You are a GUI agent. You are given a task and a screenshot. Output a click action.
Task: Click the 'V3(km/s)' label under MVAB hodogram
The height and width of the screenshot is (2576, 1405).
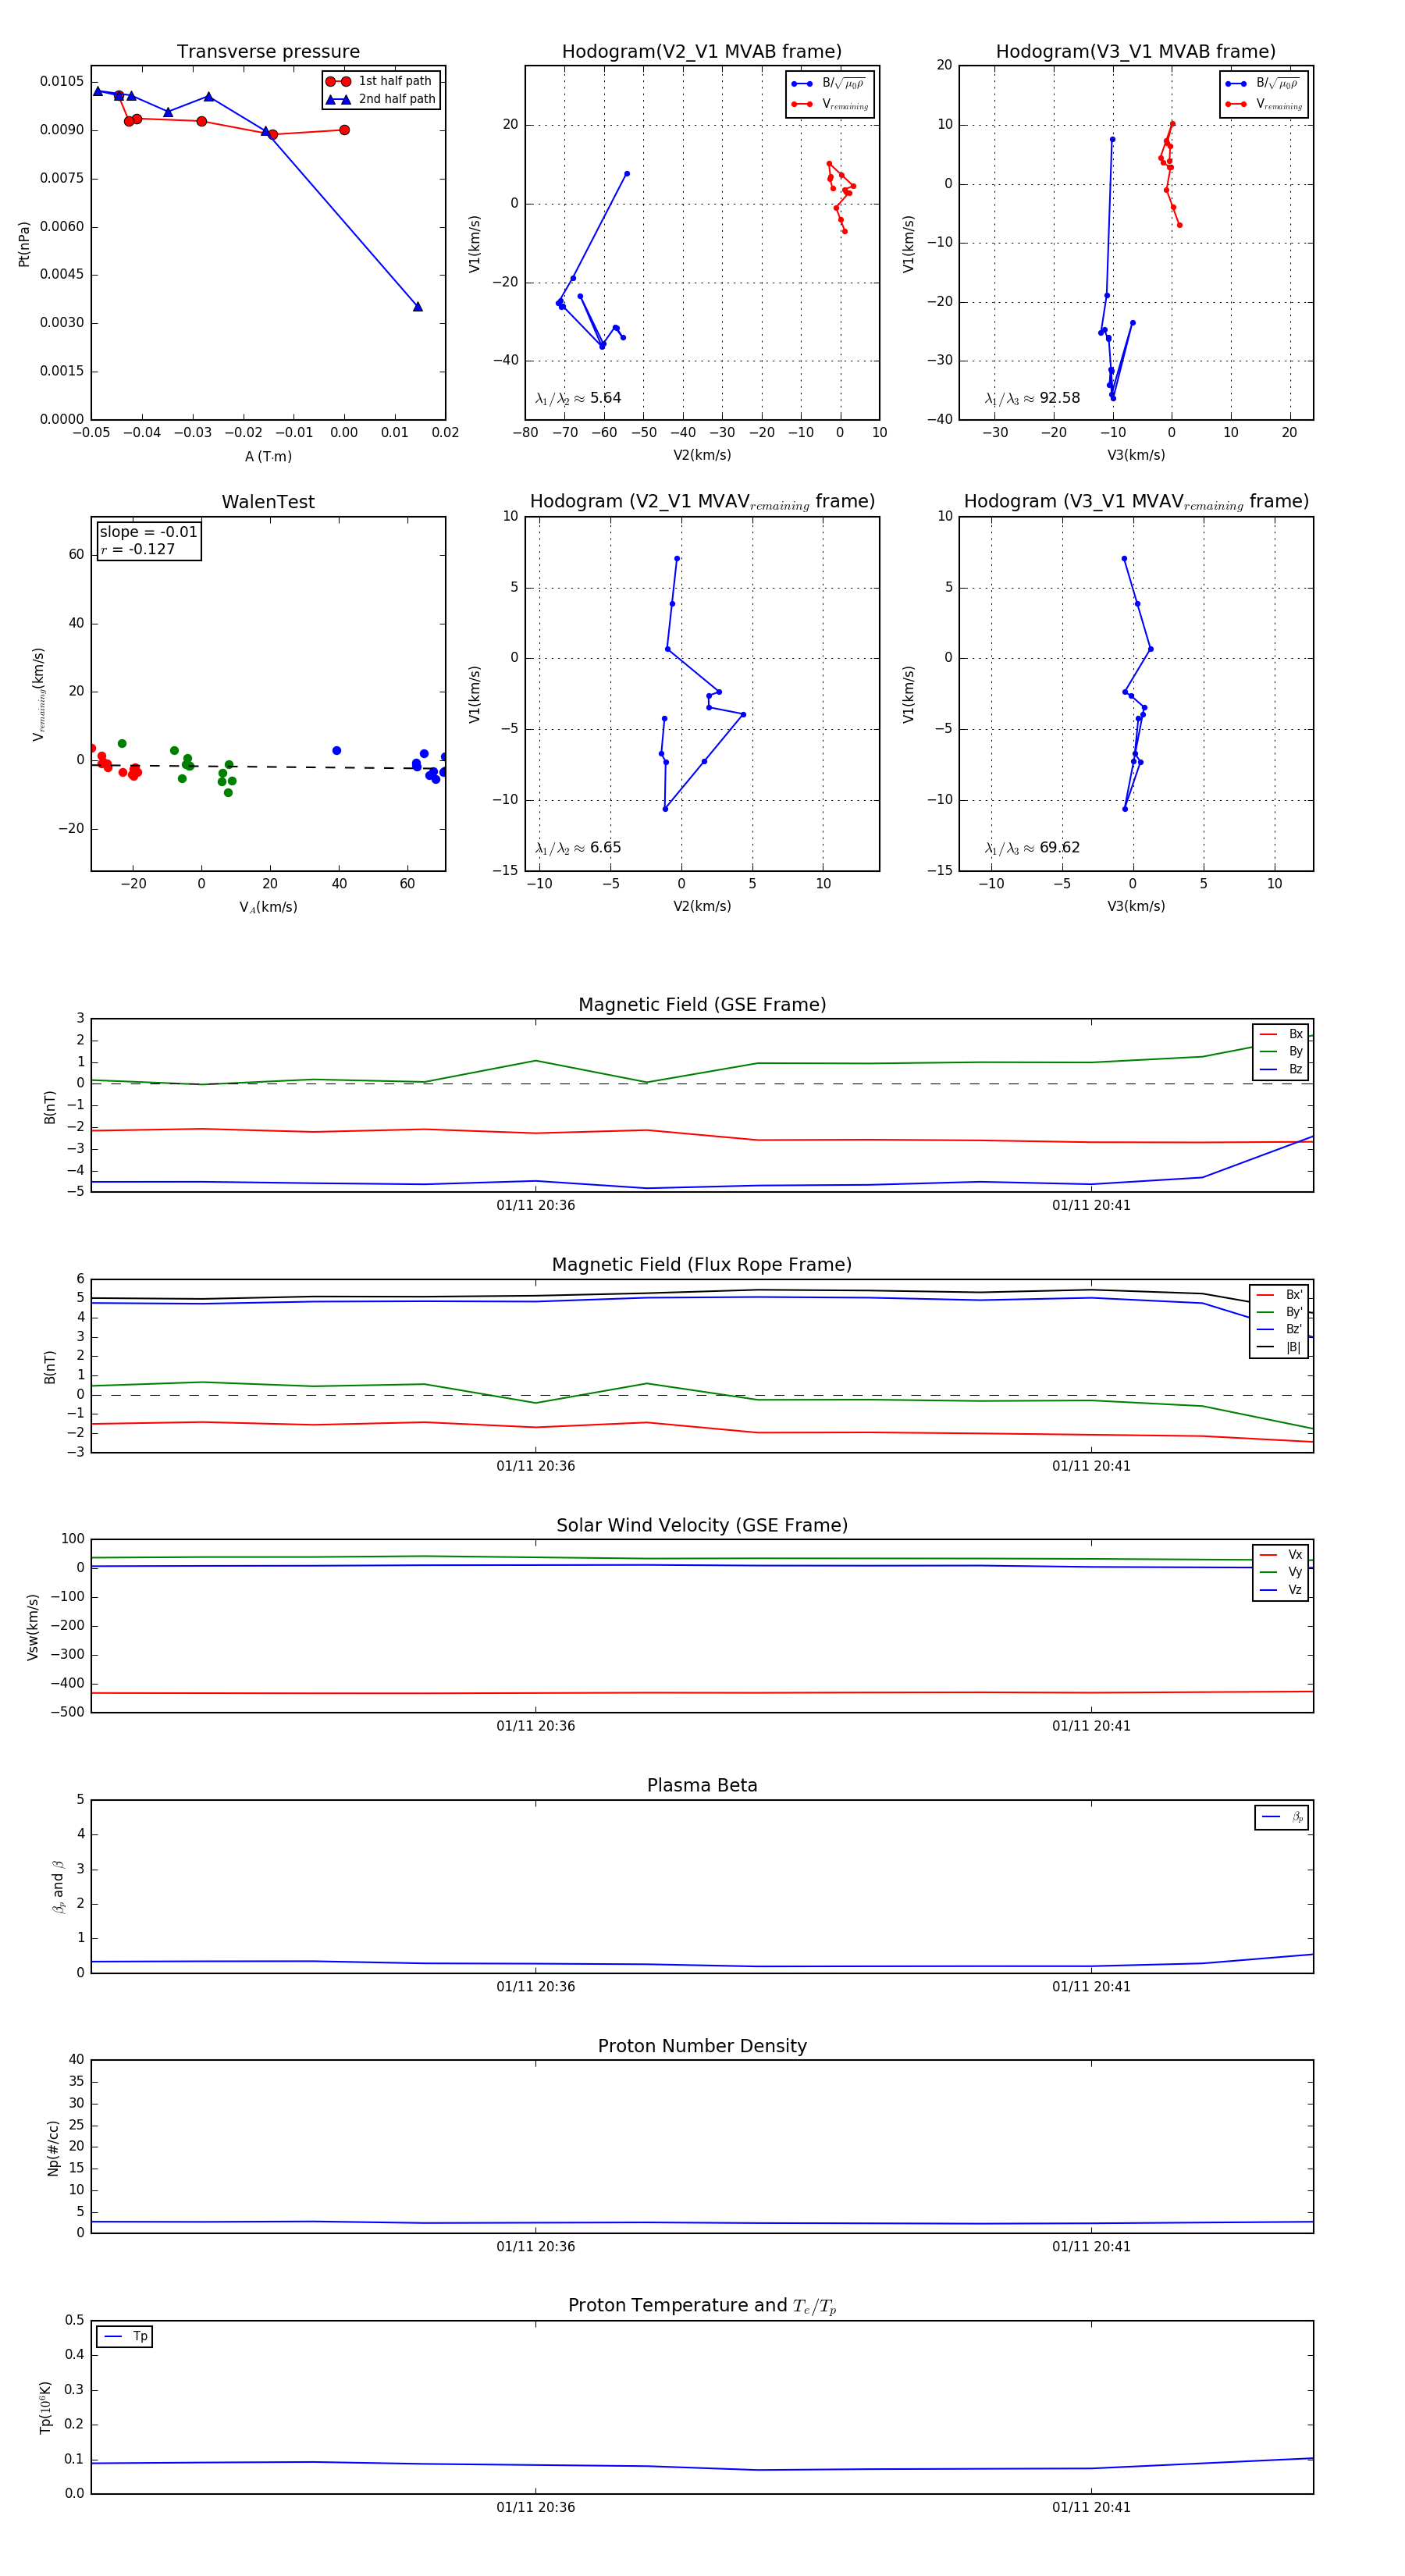click(x=1136, y=456)
